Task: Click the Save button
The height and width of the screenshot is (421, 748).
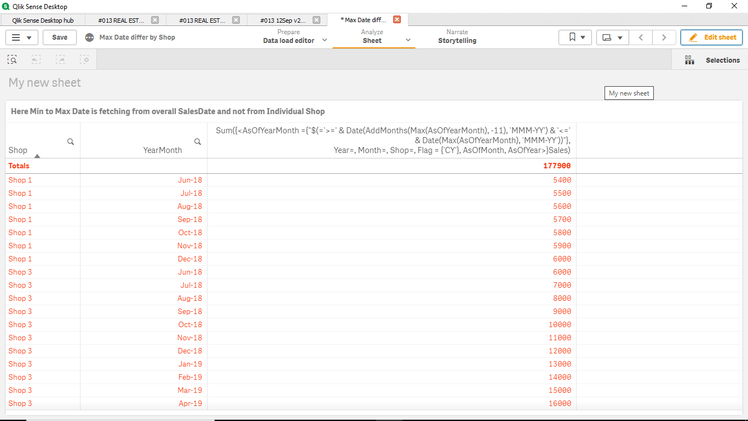Action: (x=60, y=37)
